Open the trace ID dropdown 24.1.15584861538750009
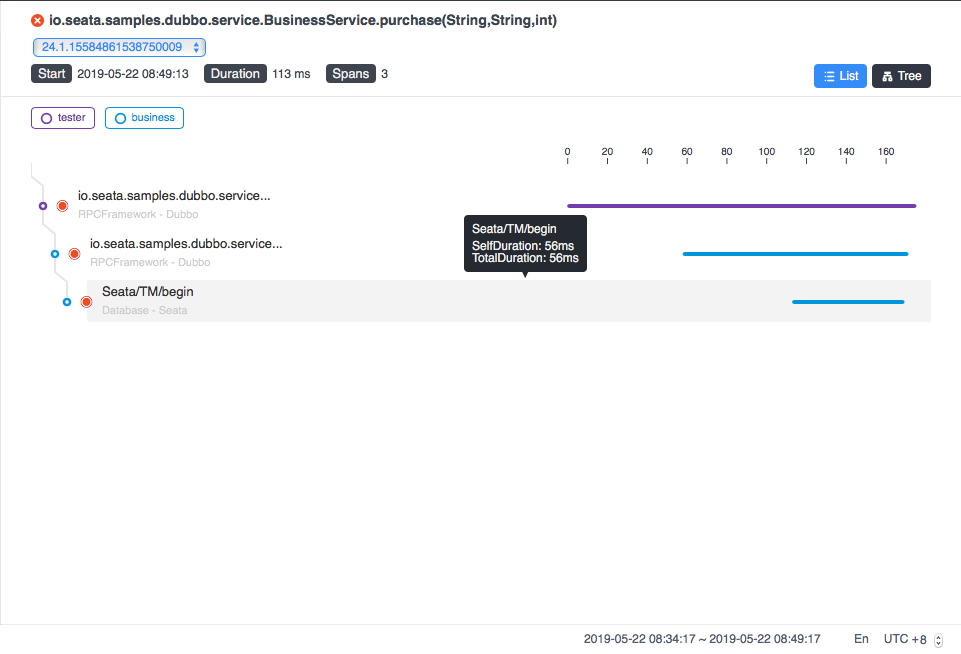961x654 pixels. (120, 47)
